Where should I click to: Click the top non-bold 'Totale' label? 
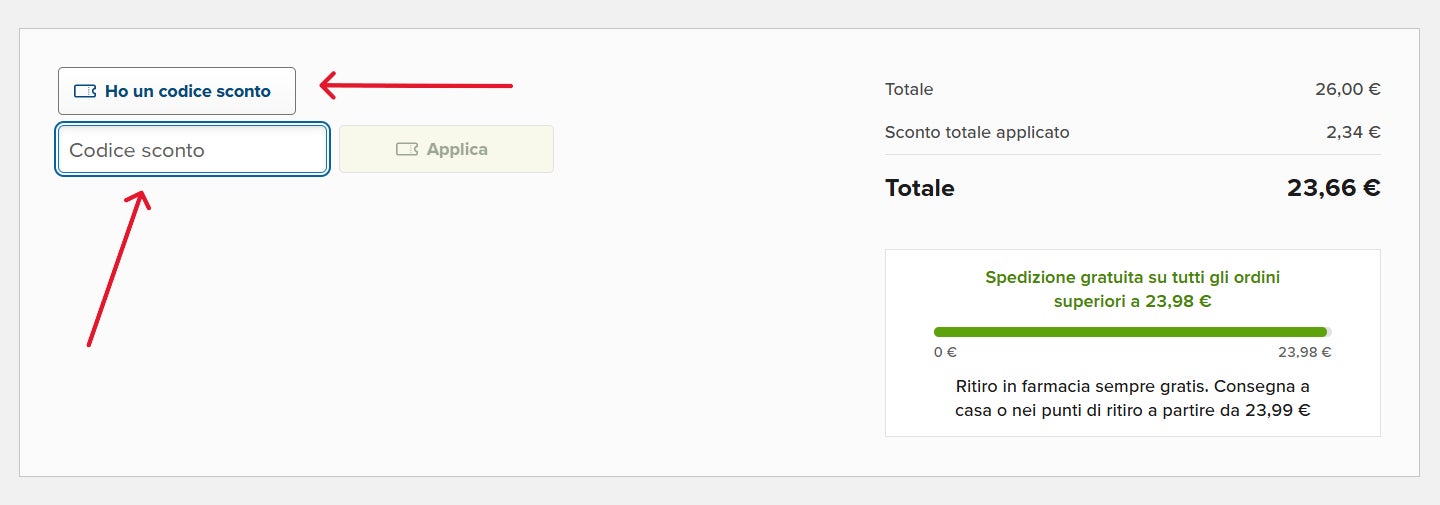click(909, 89)
